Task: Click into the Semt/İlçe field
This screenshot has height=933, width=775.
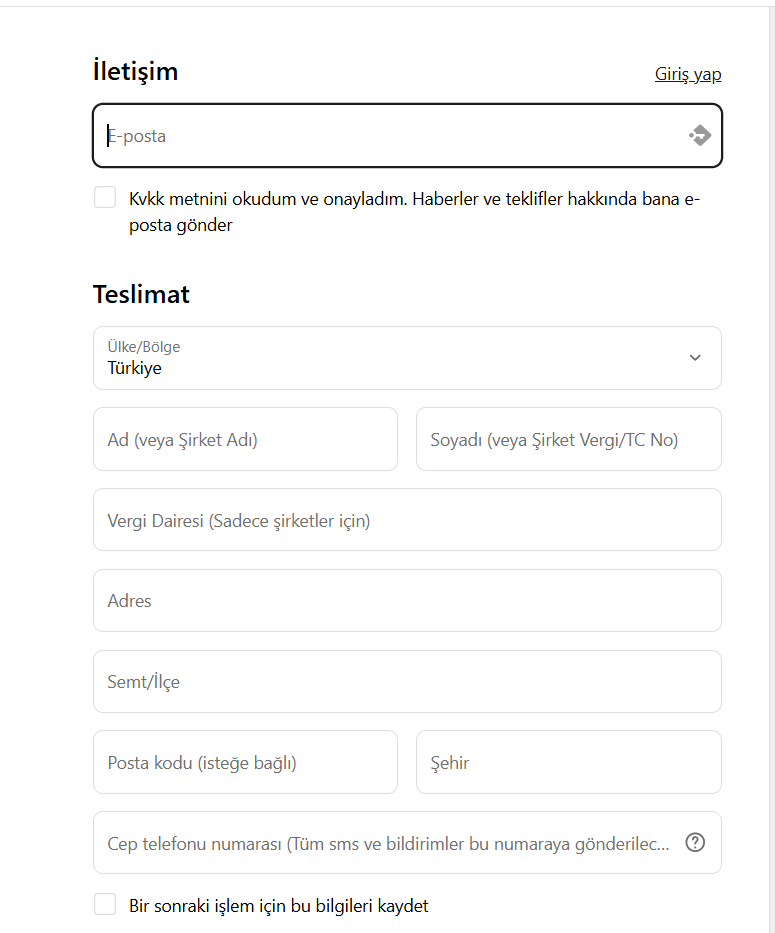Action: 407,682
